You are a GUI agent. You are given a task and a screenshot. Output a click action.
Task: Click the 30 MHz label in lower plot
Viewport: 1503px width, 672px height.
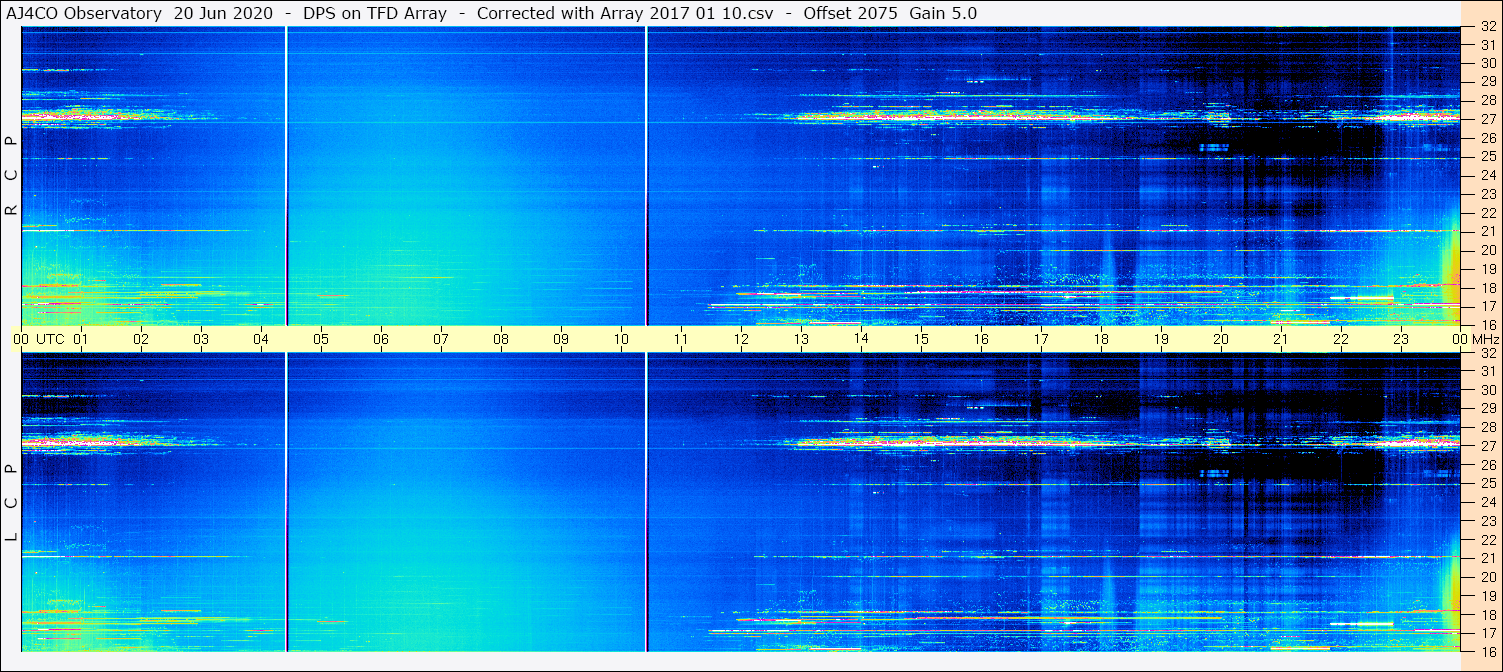1487,390
